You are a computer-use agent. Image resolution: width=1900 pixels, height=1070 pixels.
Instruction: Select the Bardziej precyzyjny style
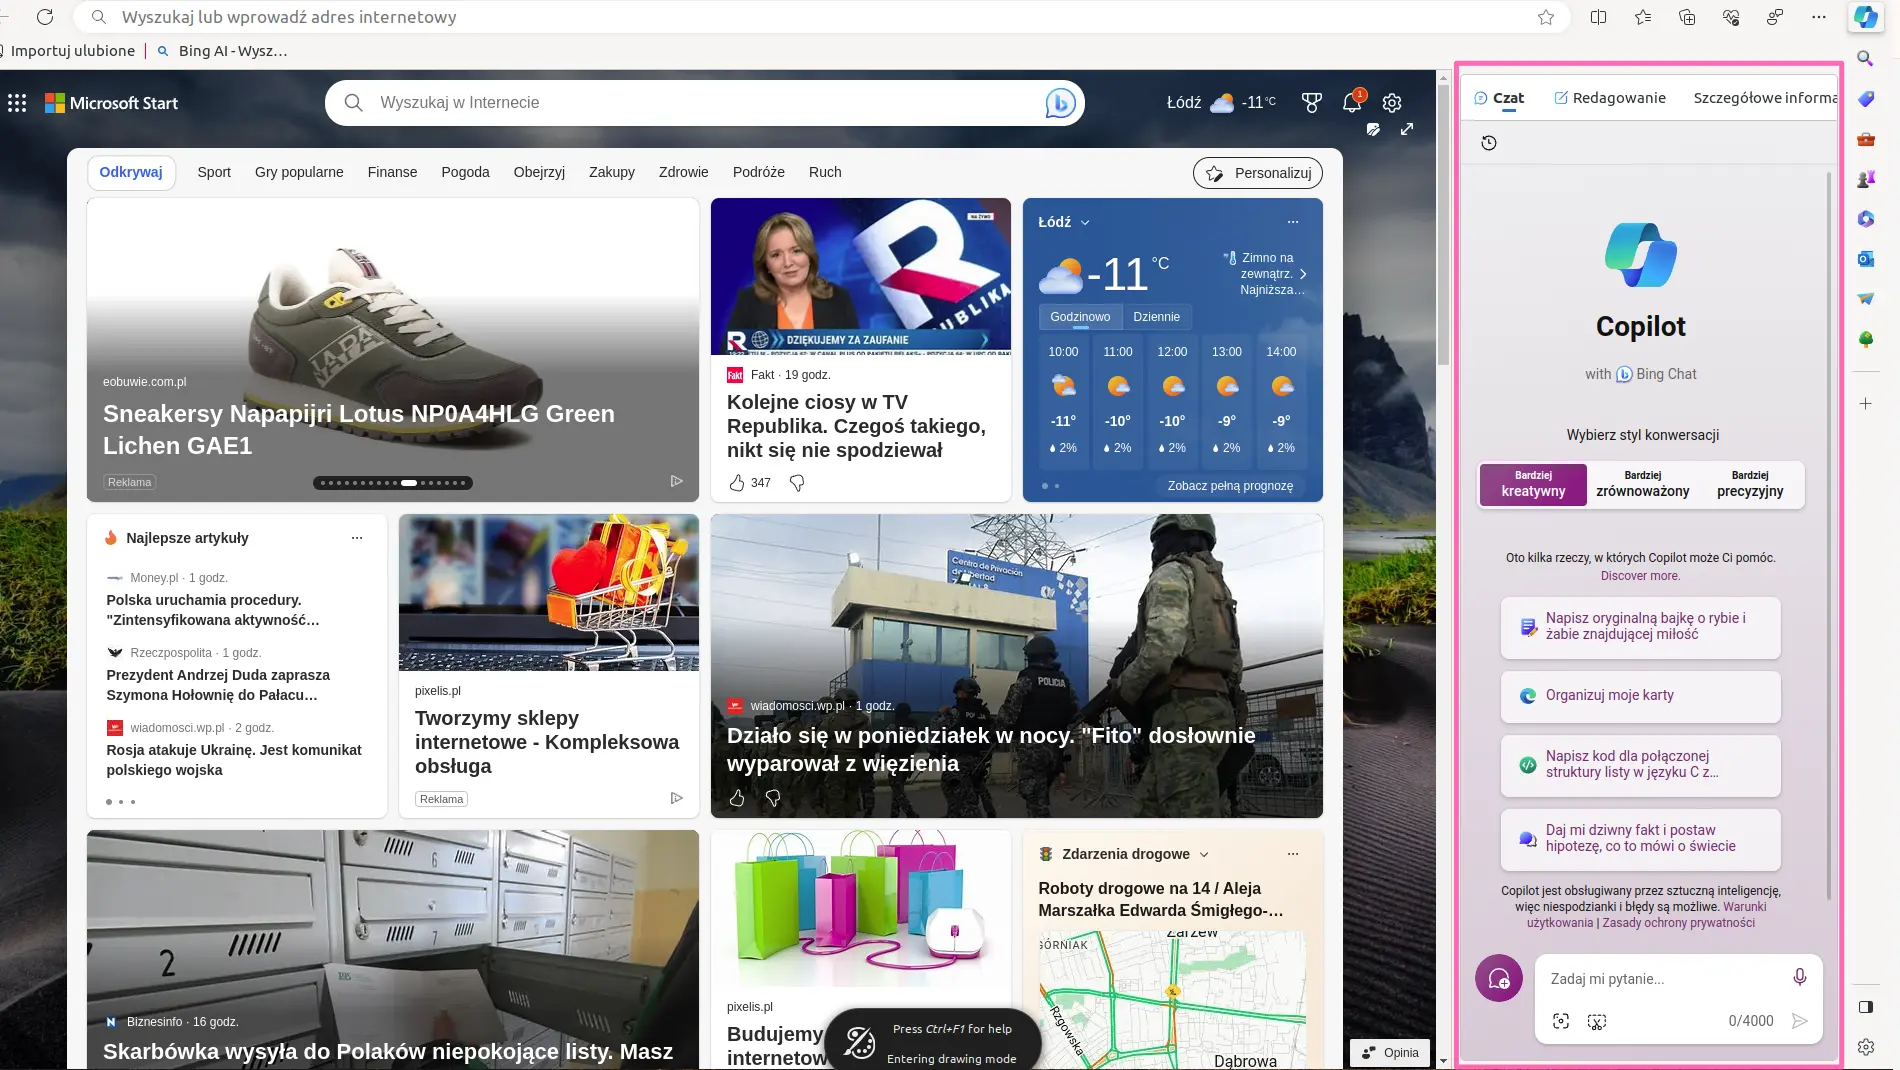[x=1750, y=484]
